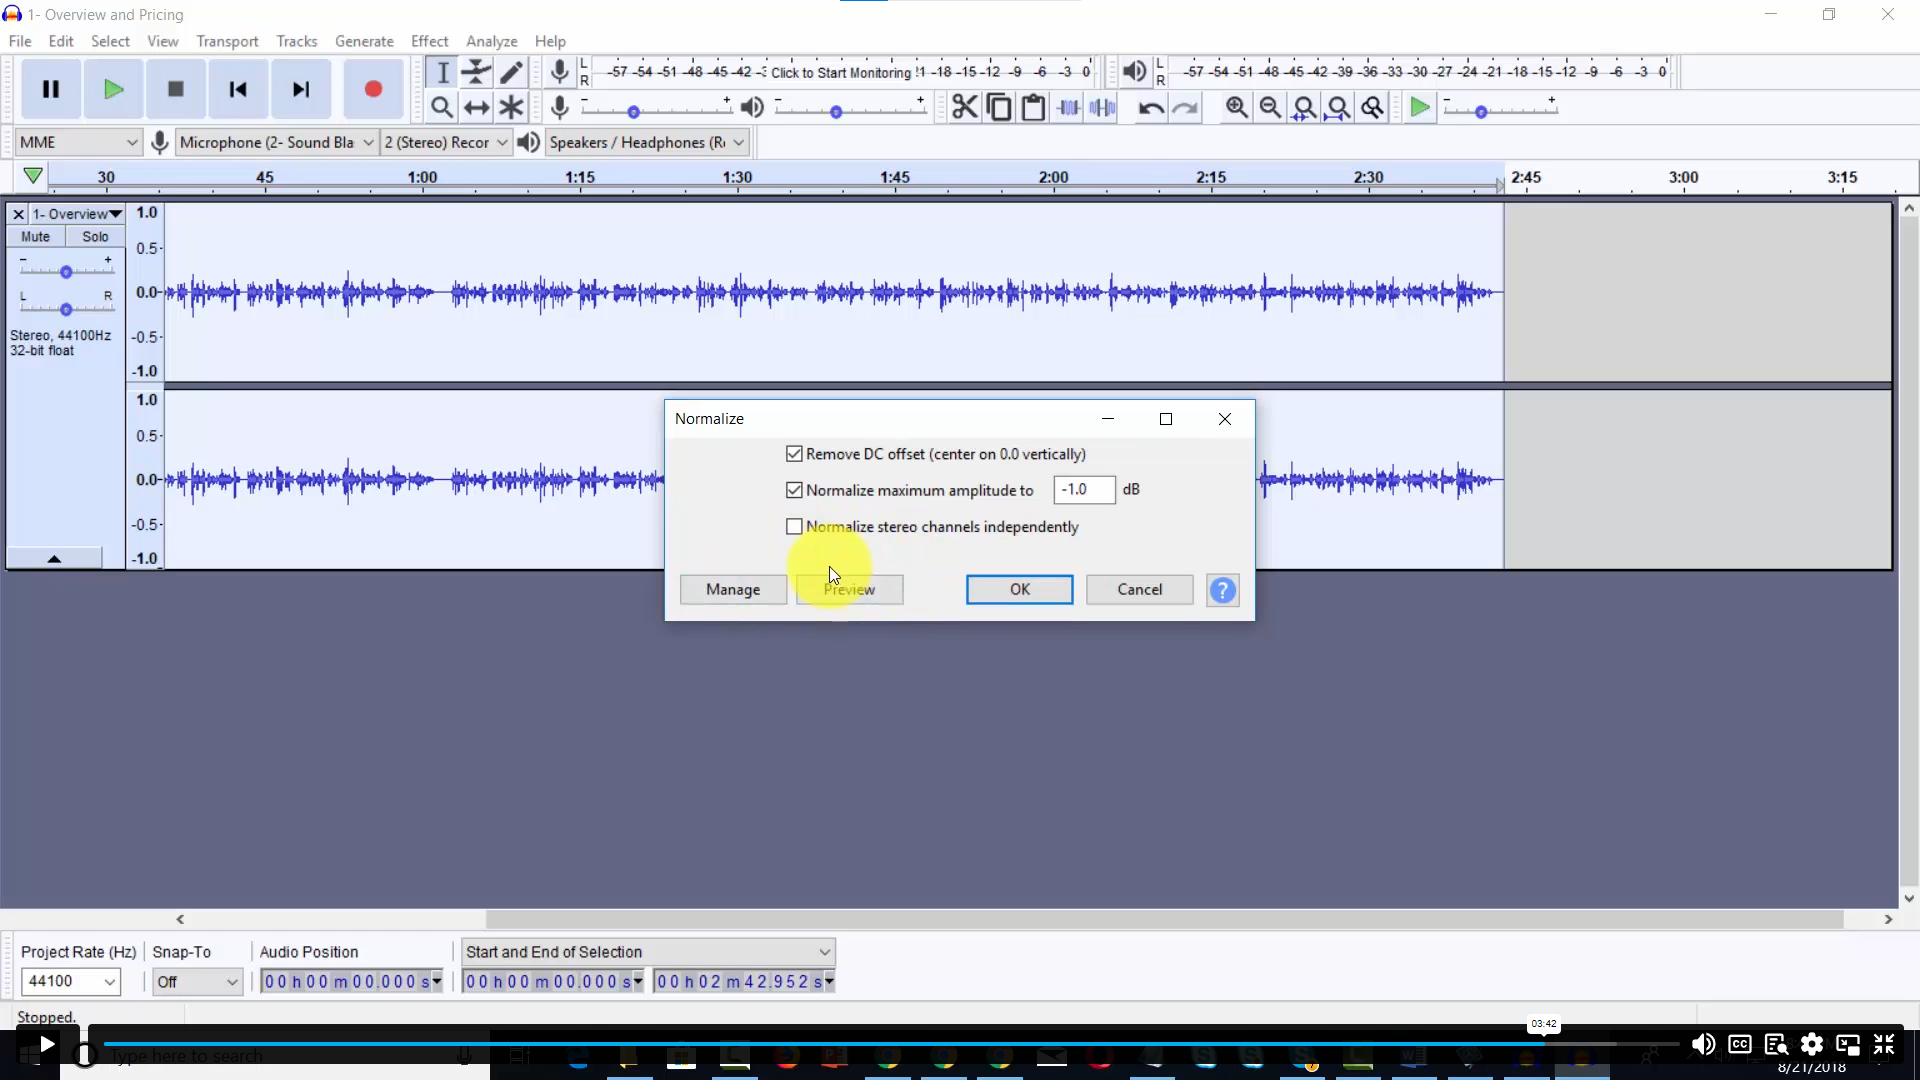
Task: Open the Microphone device dropdown
Action: [x=367, y=142]
